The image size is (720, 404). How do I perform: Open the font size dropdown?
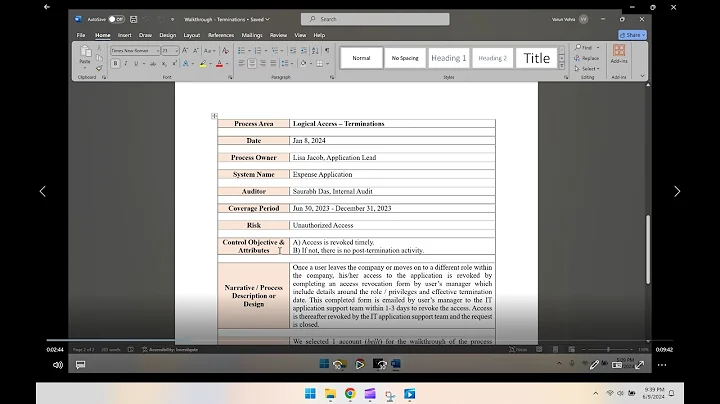click(x=176, y=50)
